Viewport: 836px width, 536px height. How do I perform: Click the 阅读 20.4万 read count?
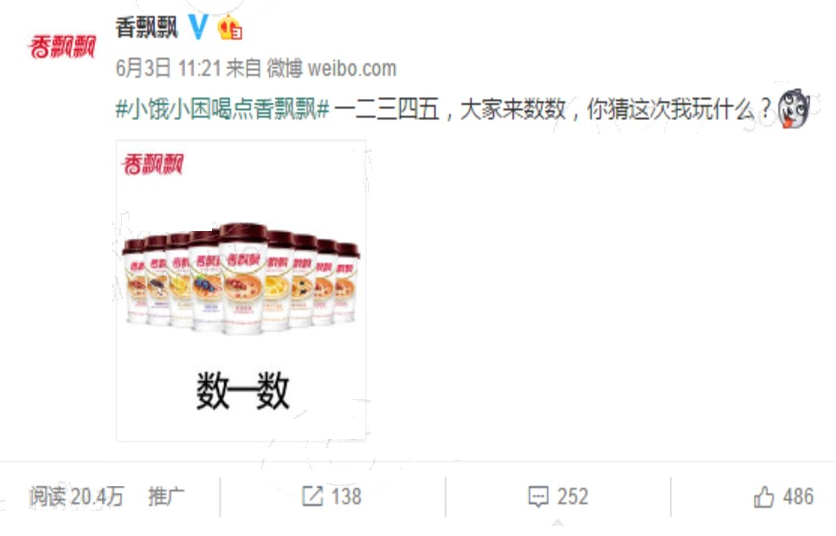pyautogui.click(x=76, y=497)
